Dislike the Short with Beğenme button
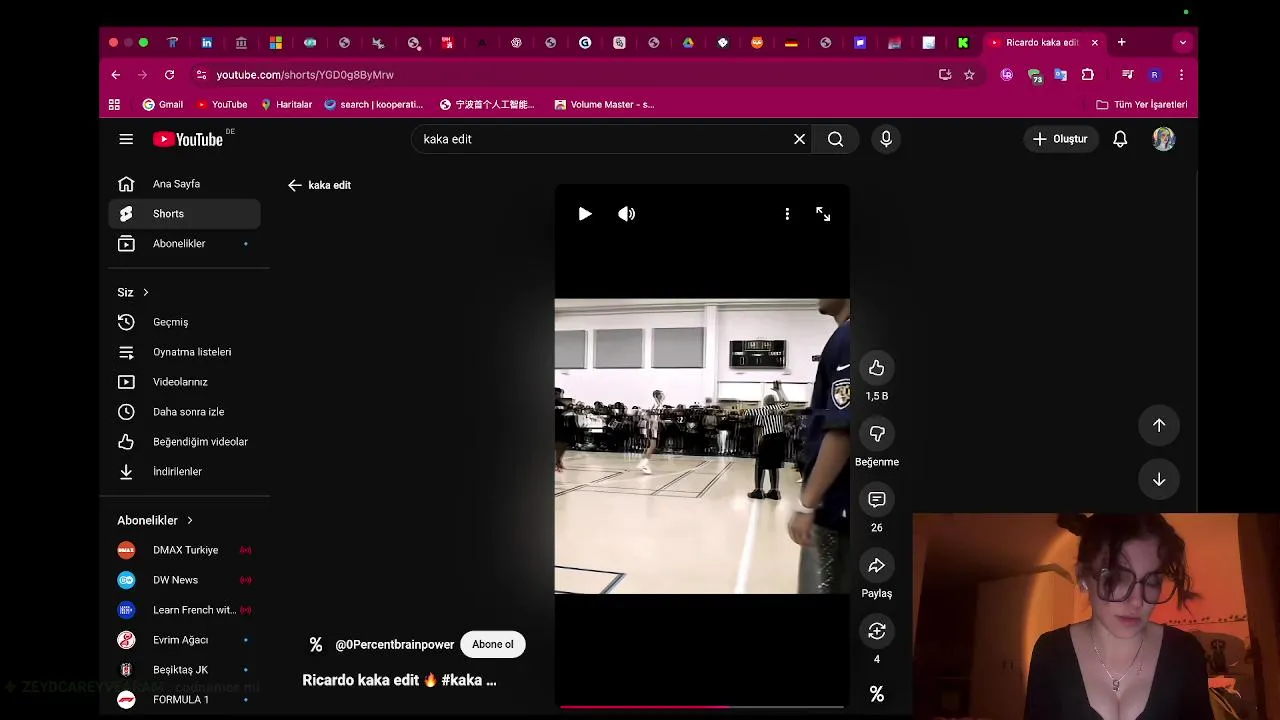The height and width of the screenshot is (720, 1280). 877,434
